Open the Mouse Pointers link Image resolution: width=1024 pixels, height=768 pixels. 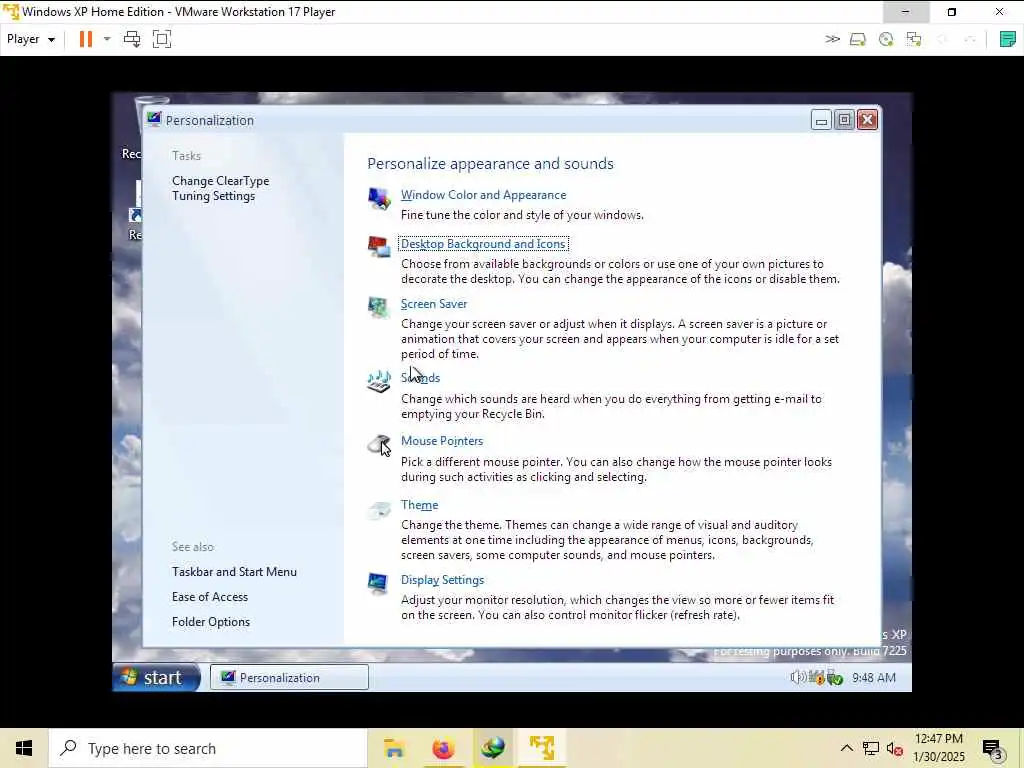point(442,441)
